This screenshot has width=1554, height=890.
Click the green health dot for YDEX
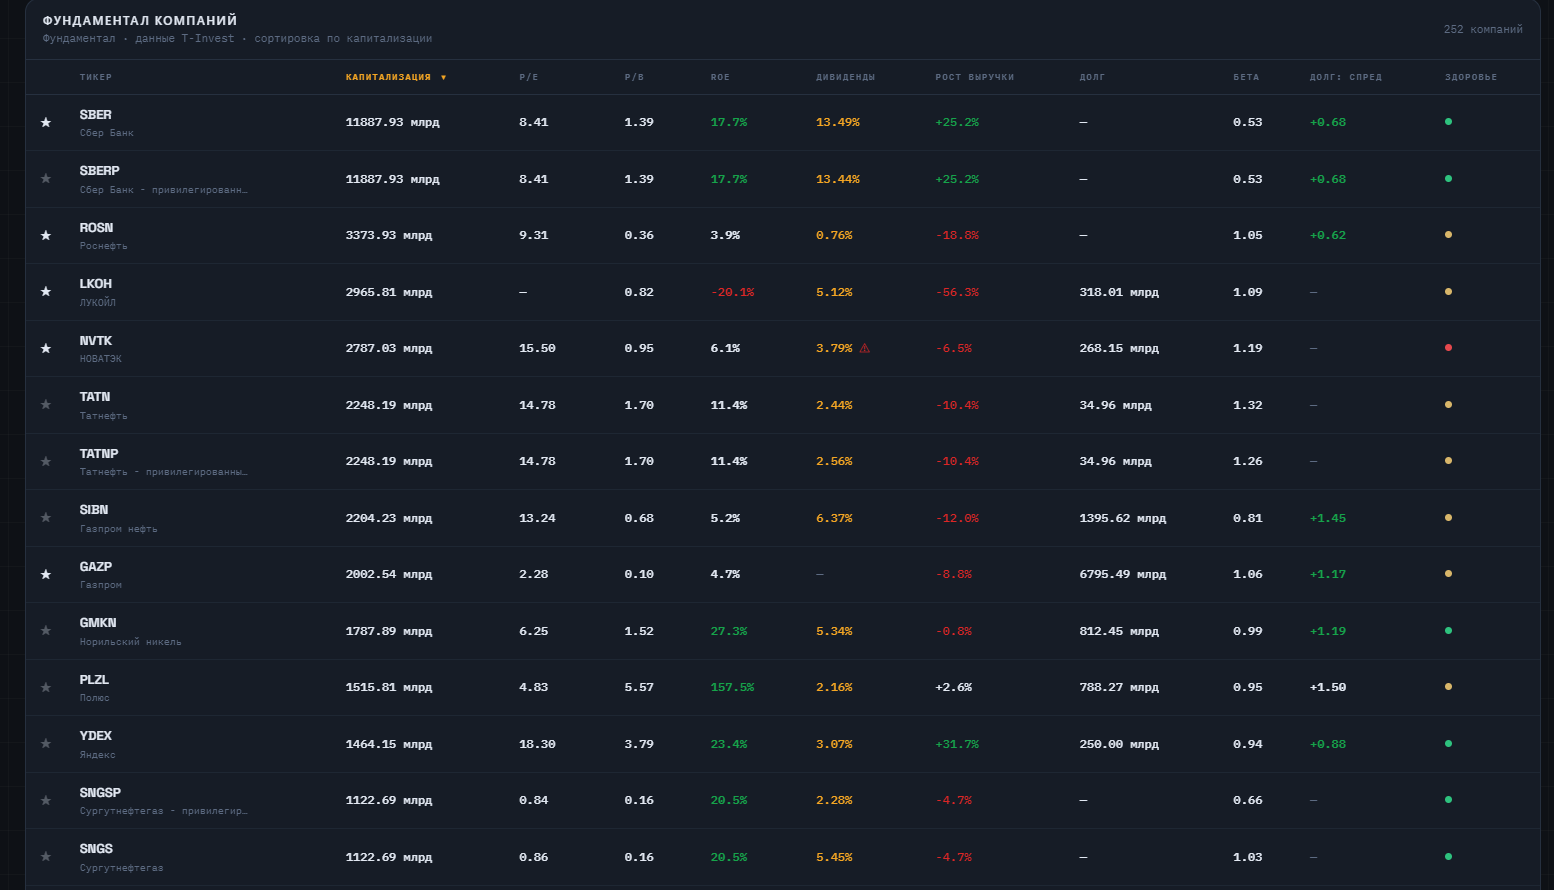click(1448, 744)
